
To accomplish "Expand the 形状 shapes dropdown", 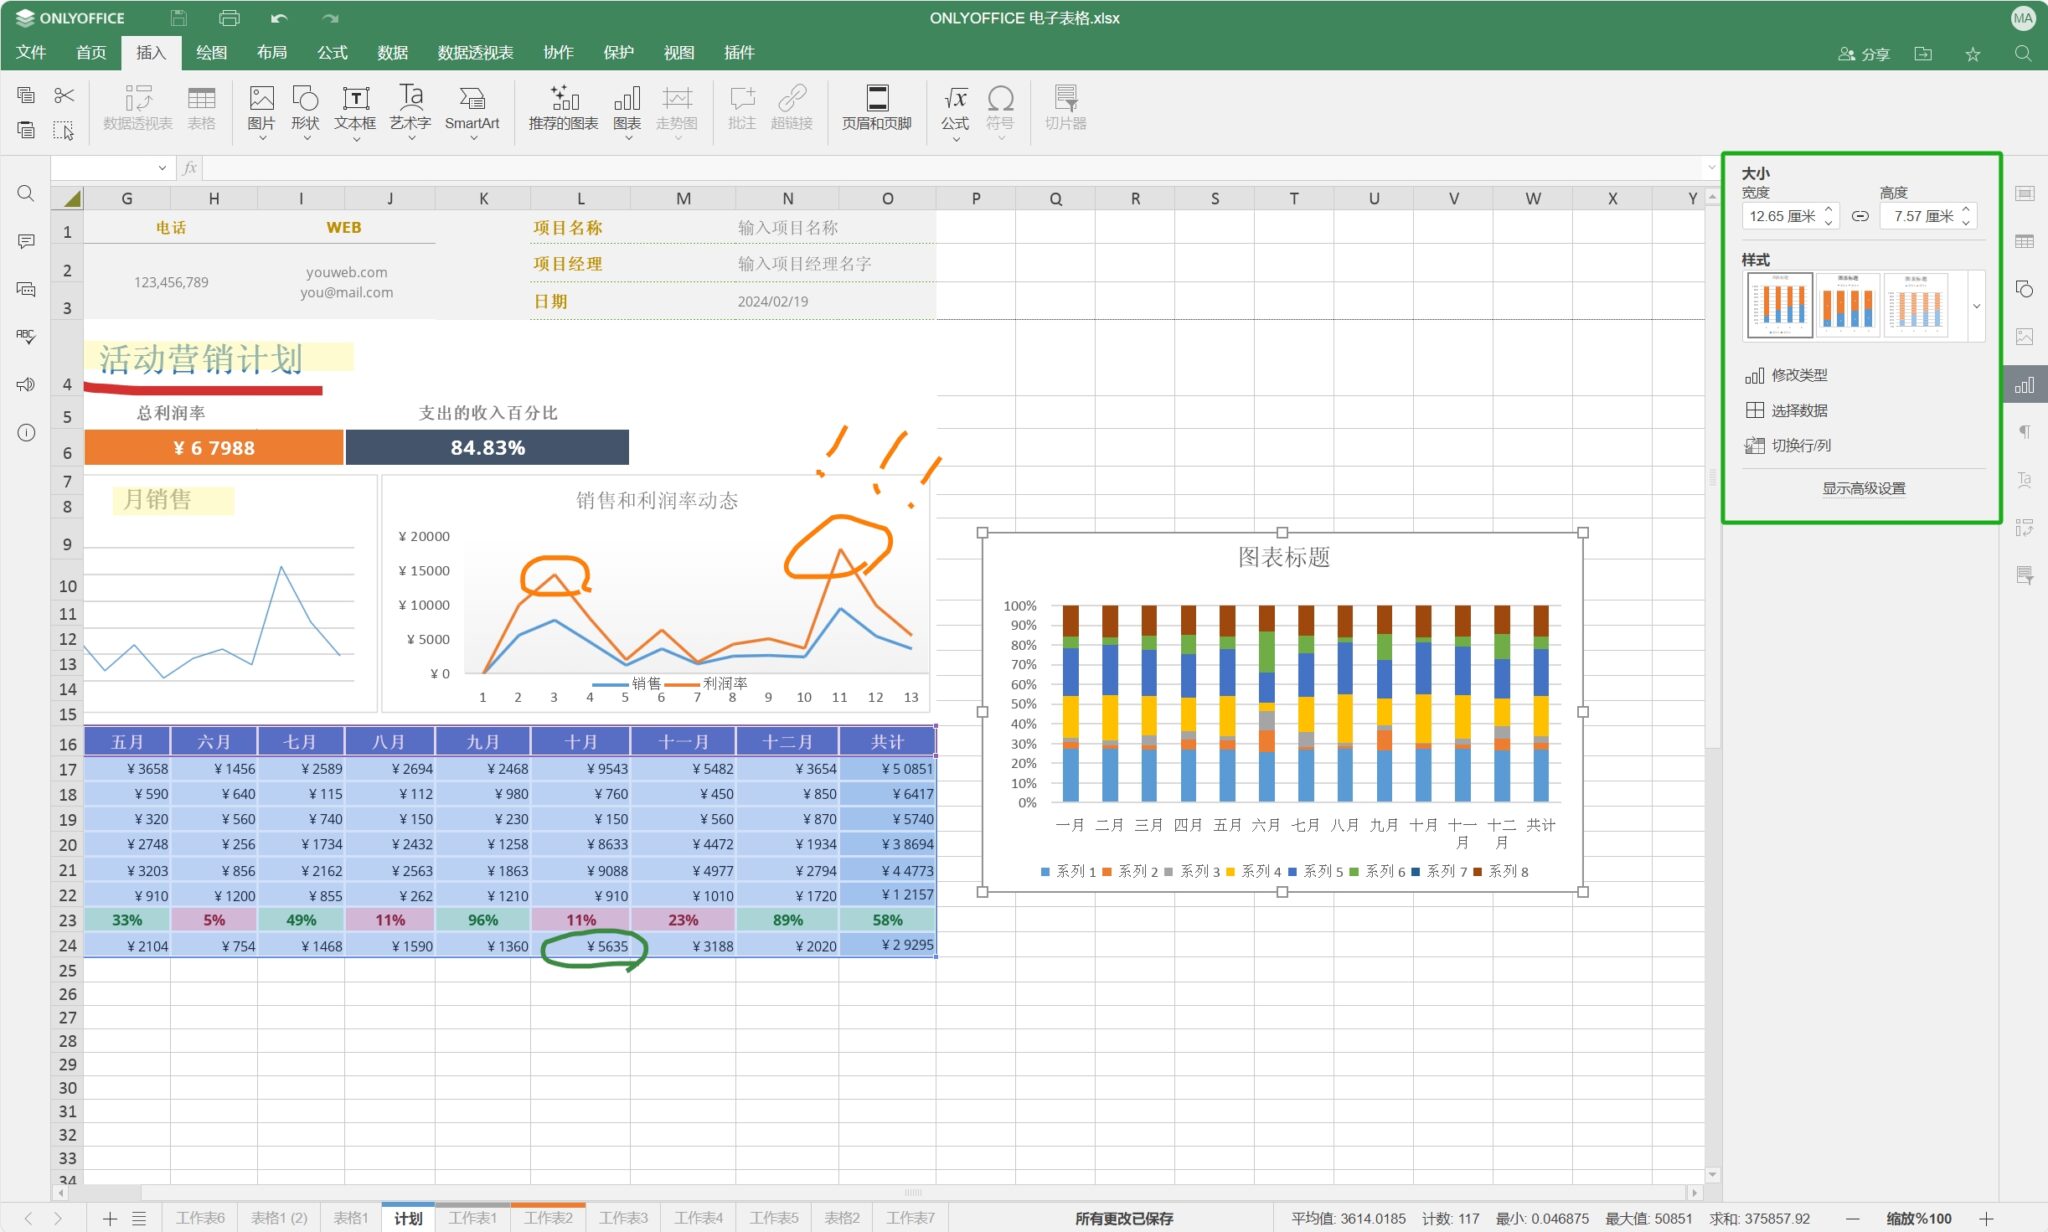I will click(306, 138).
